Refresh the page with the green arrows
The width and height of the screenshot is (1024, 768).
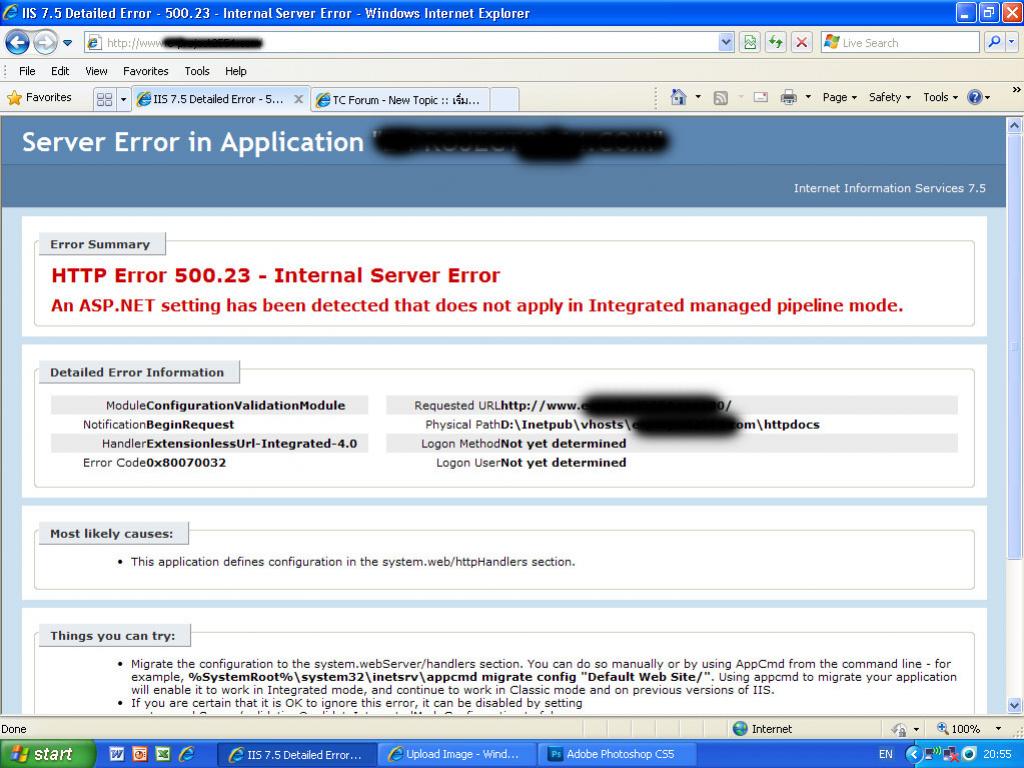775,43
